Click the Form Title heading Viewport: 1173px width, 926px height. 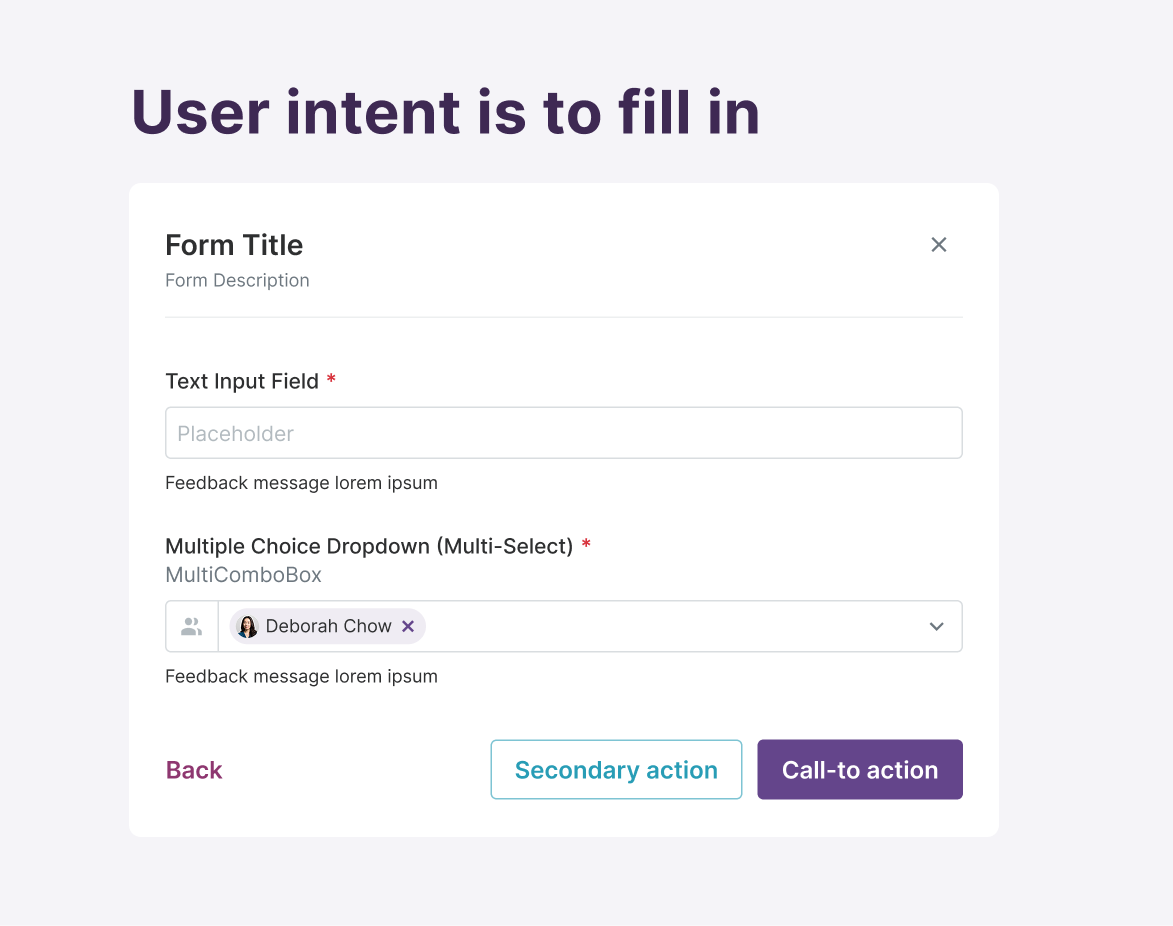coord(234,245)
